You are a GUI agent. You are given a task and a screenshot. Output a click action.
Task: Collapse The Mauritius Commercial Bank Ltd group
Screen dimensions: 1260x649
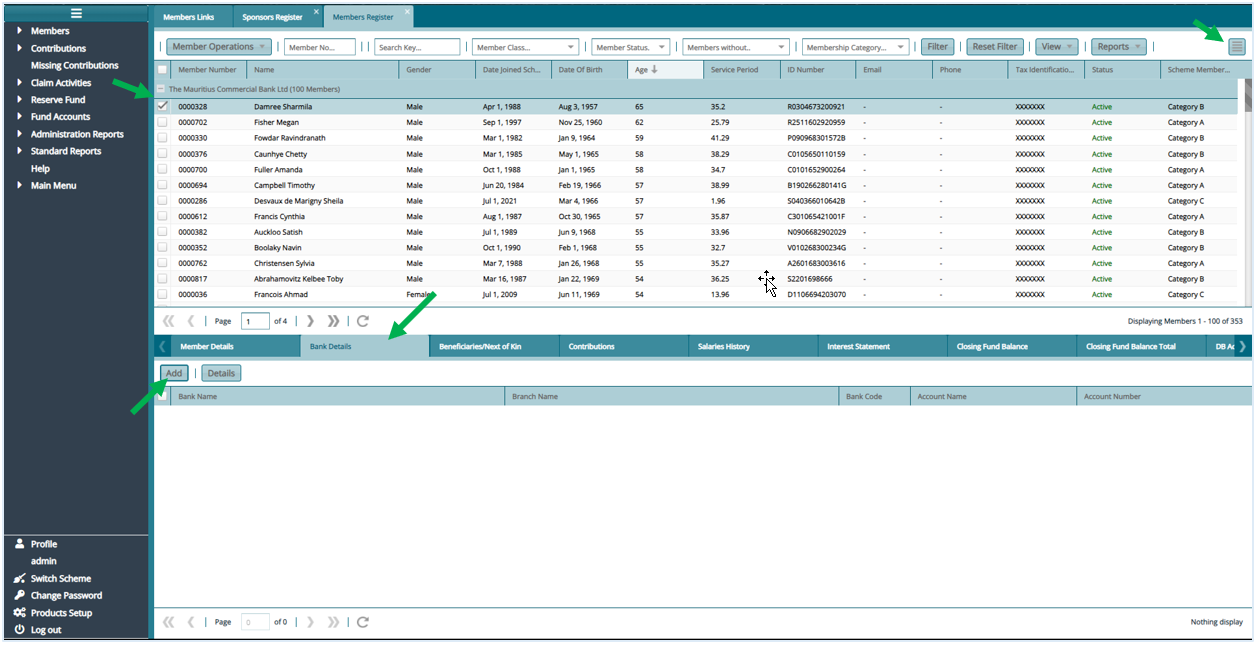click(162, 89)
